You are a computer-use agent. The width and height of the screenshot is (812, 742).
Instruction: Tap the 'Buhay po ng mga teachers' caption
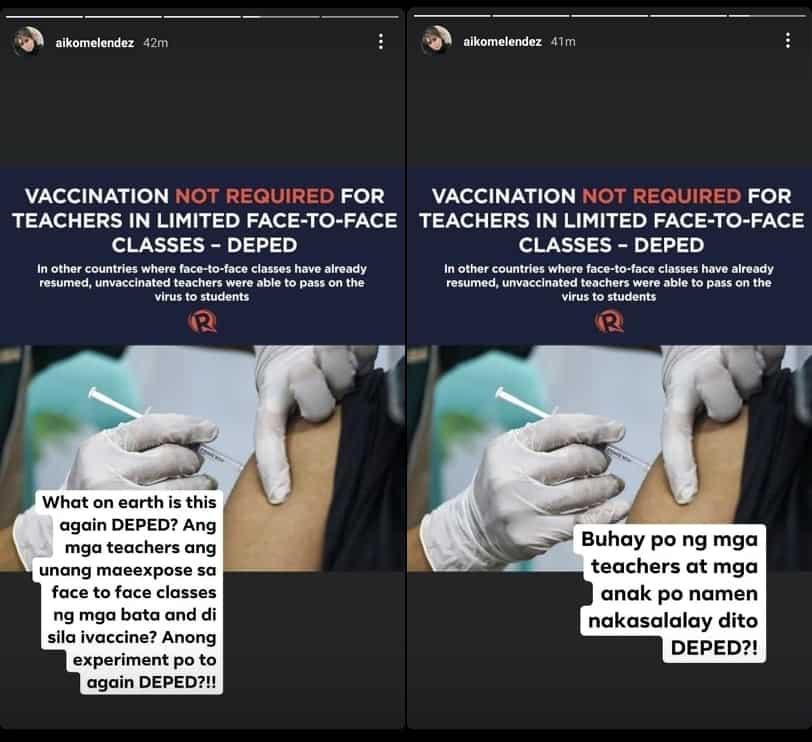point(672,593)
